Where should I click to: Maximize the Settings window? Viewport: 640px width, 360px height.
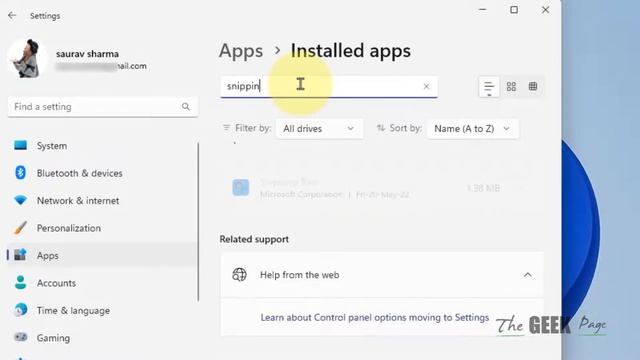tap(514, 10)
